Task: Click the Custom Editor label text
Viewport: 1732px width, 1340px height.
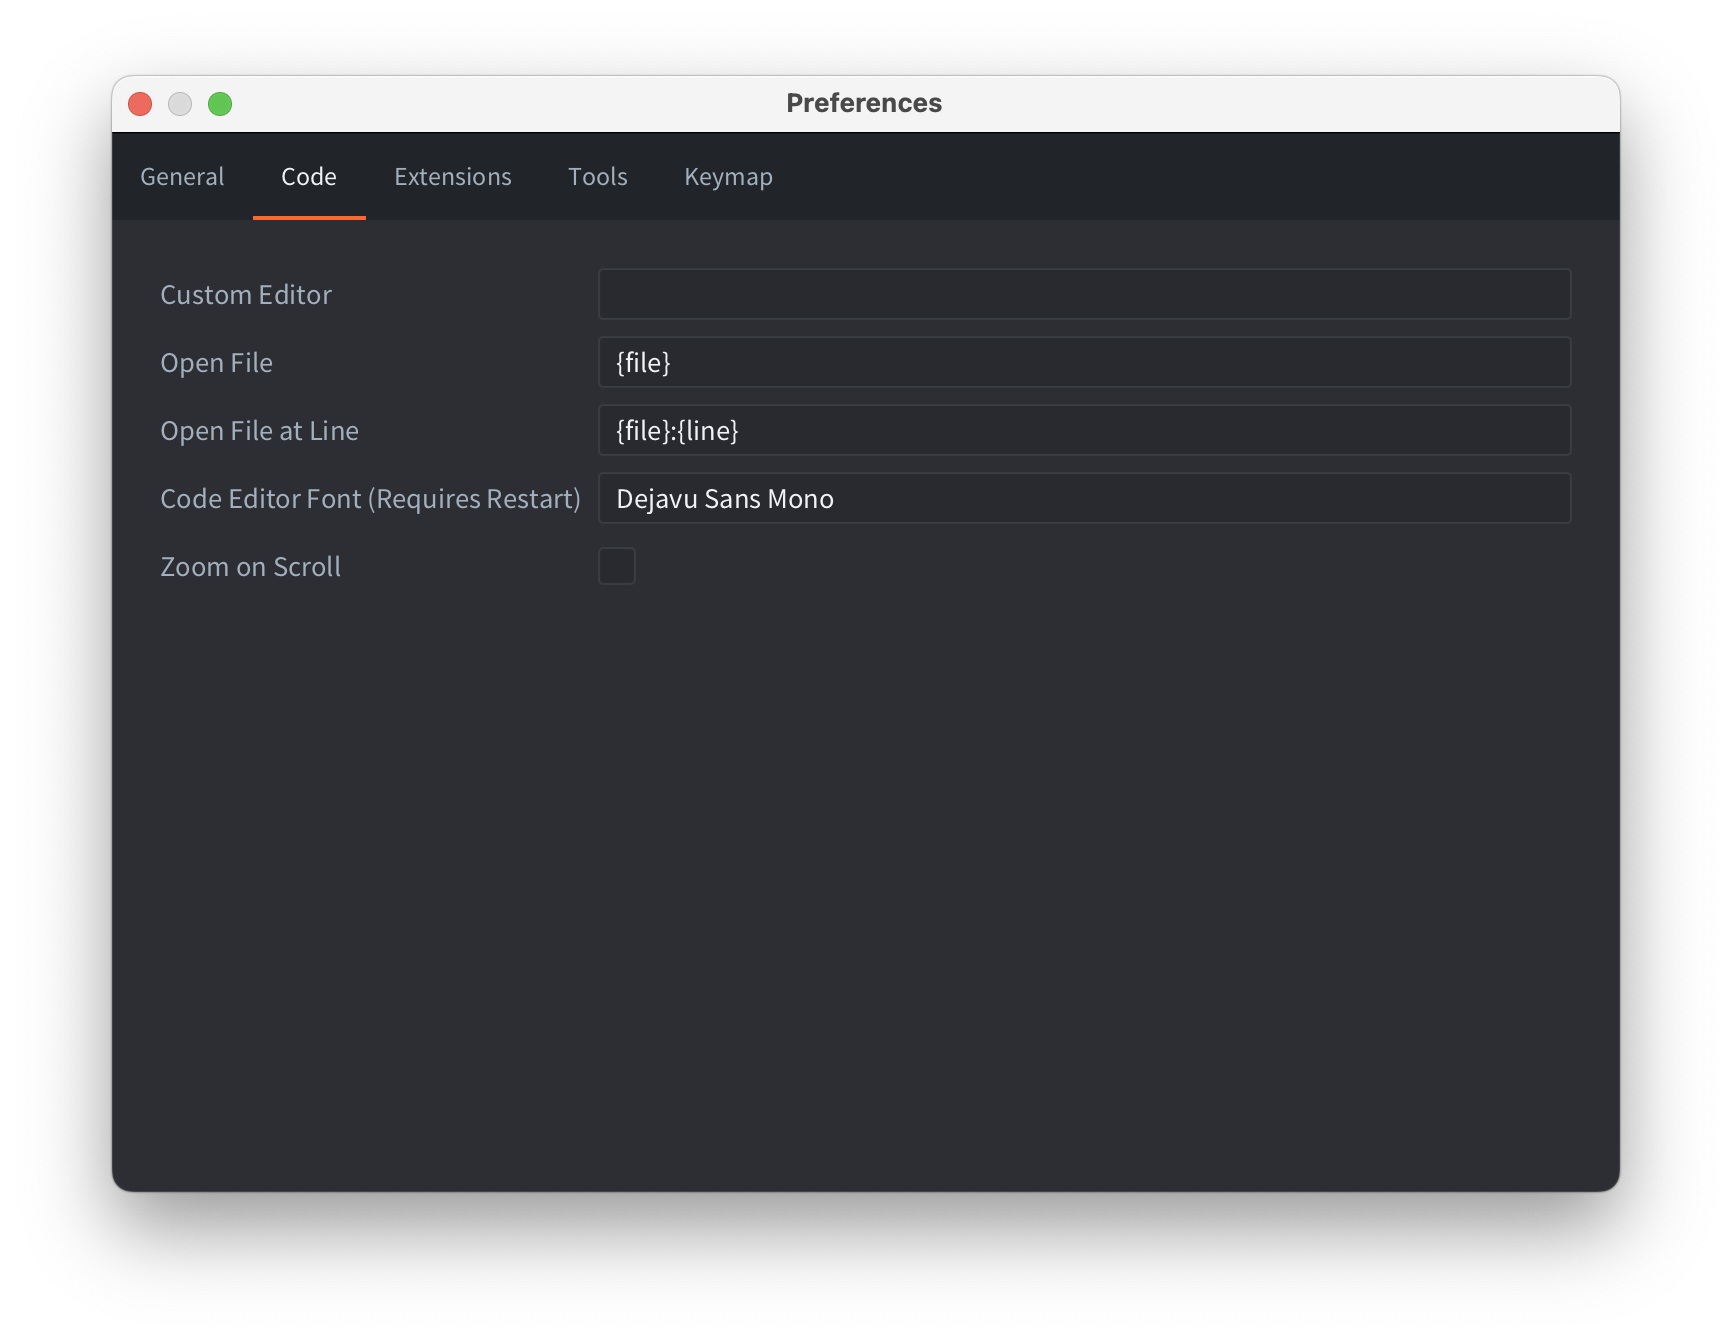Action: (x=246, y=295)
